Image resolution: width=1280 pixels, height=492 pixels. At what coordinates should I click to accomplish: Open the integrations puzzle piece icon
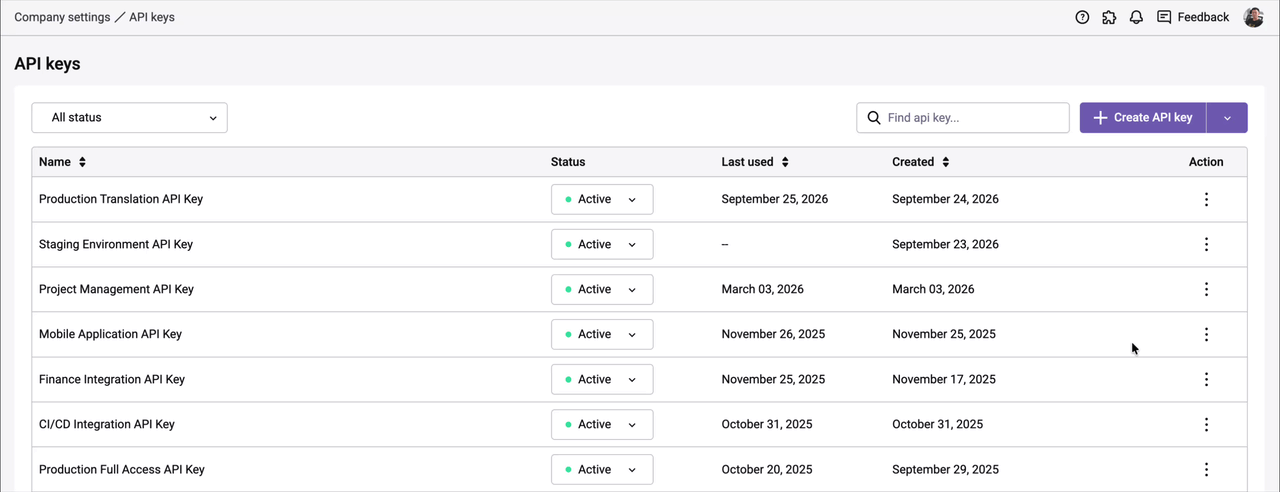(1109, 17)
